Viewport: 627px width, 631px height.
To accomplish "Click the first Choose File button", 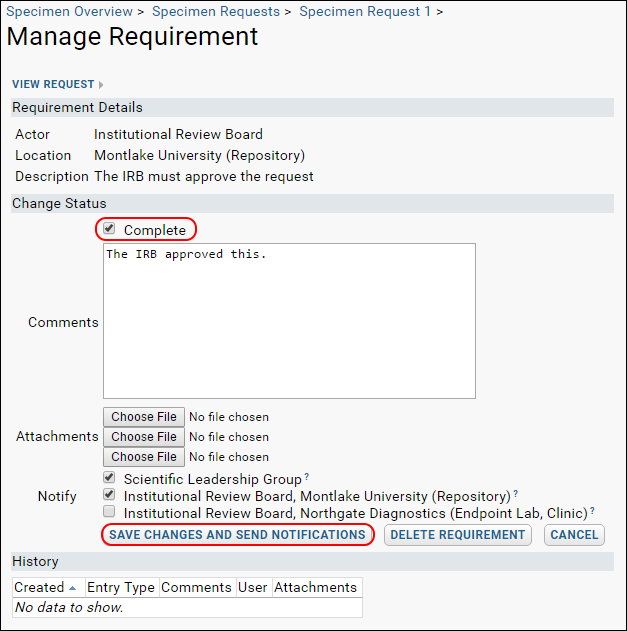I will [144, 417].
